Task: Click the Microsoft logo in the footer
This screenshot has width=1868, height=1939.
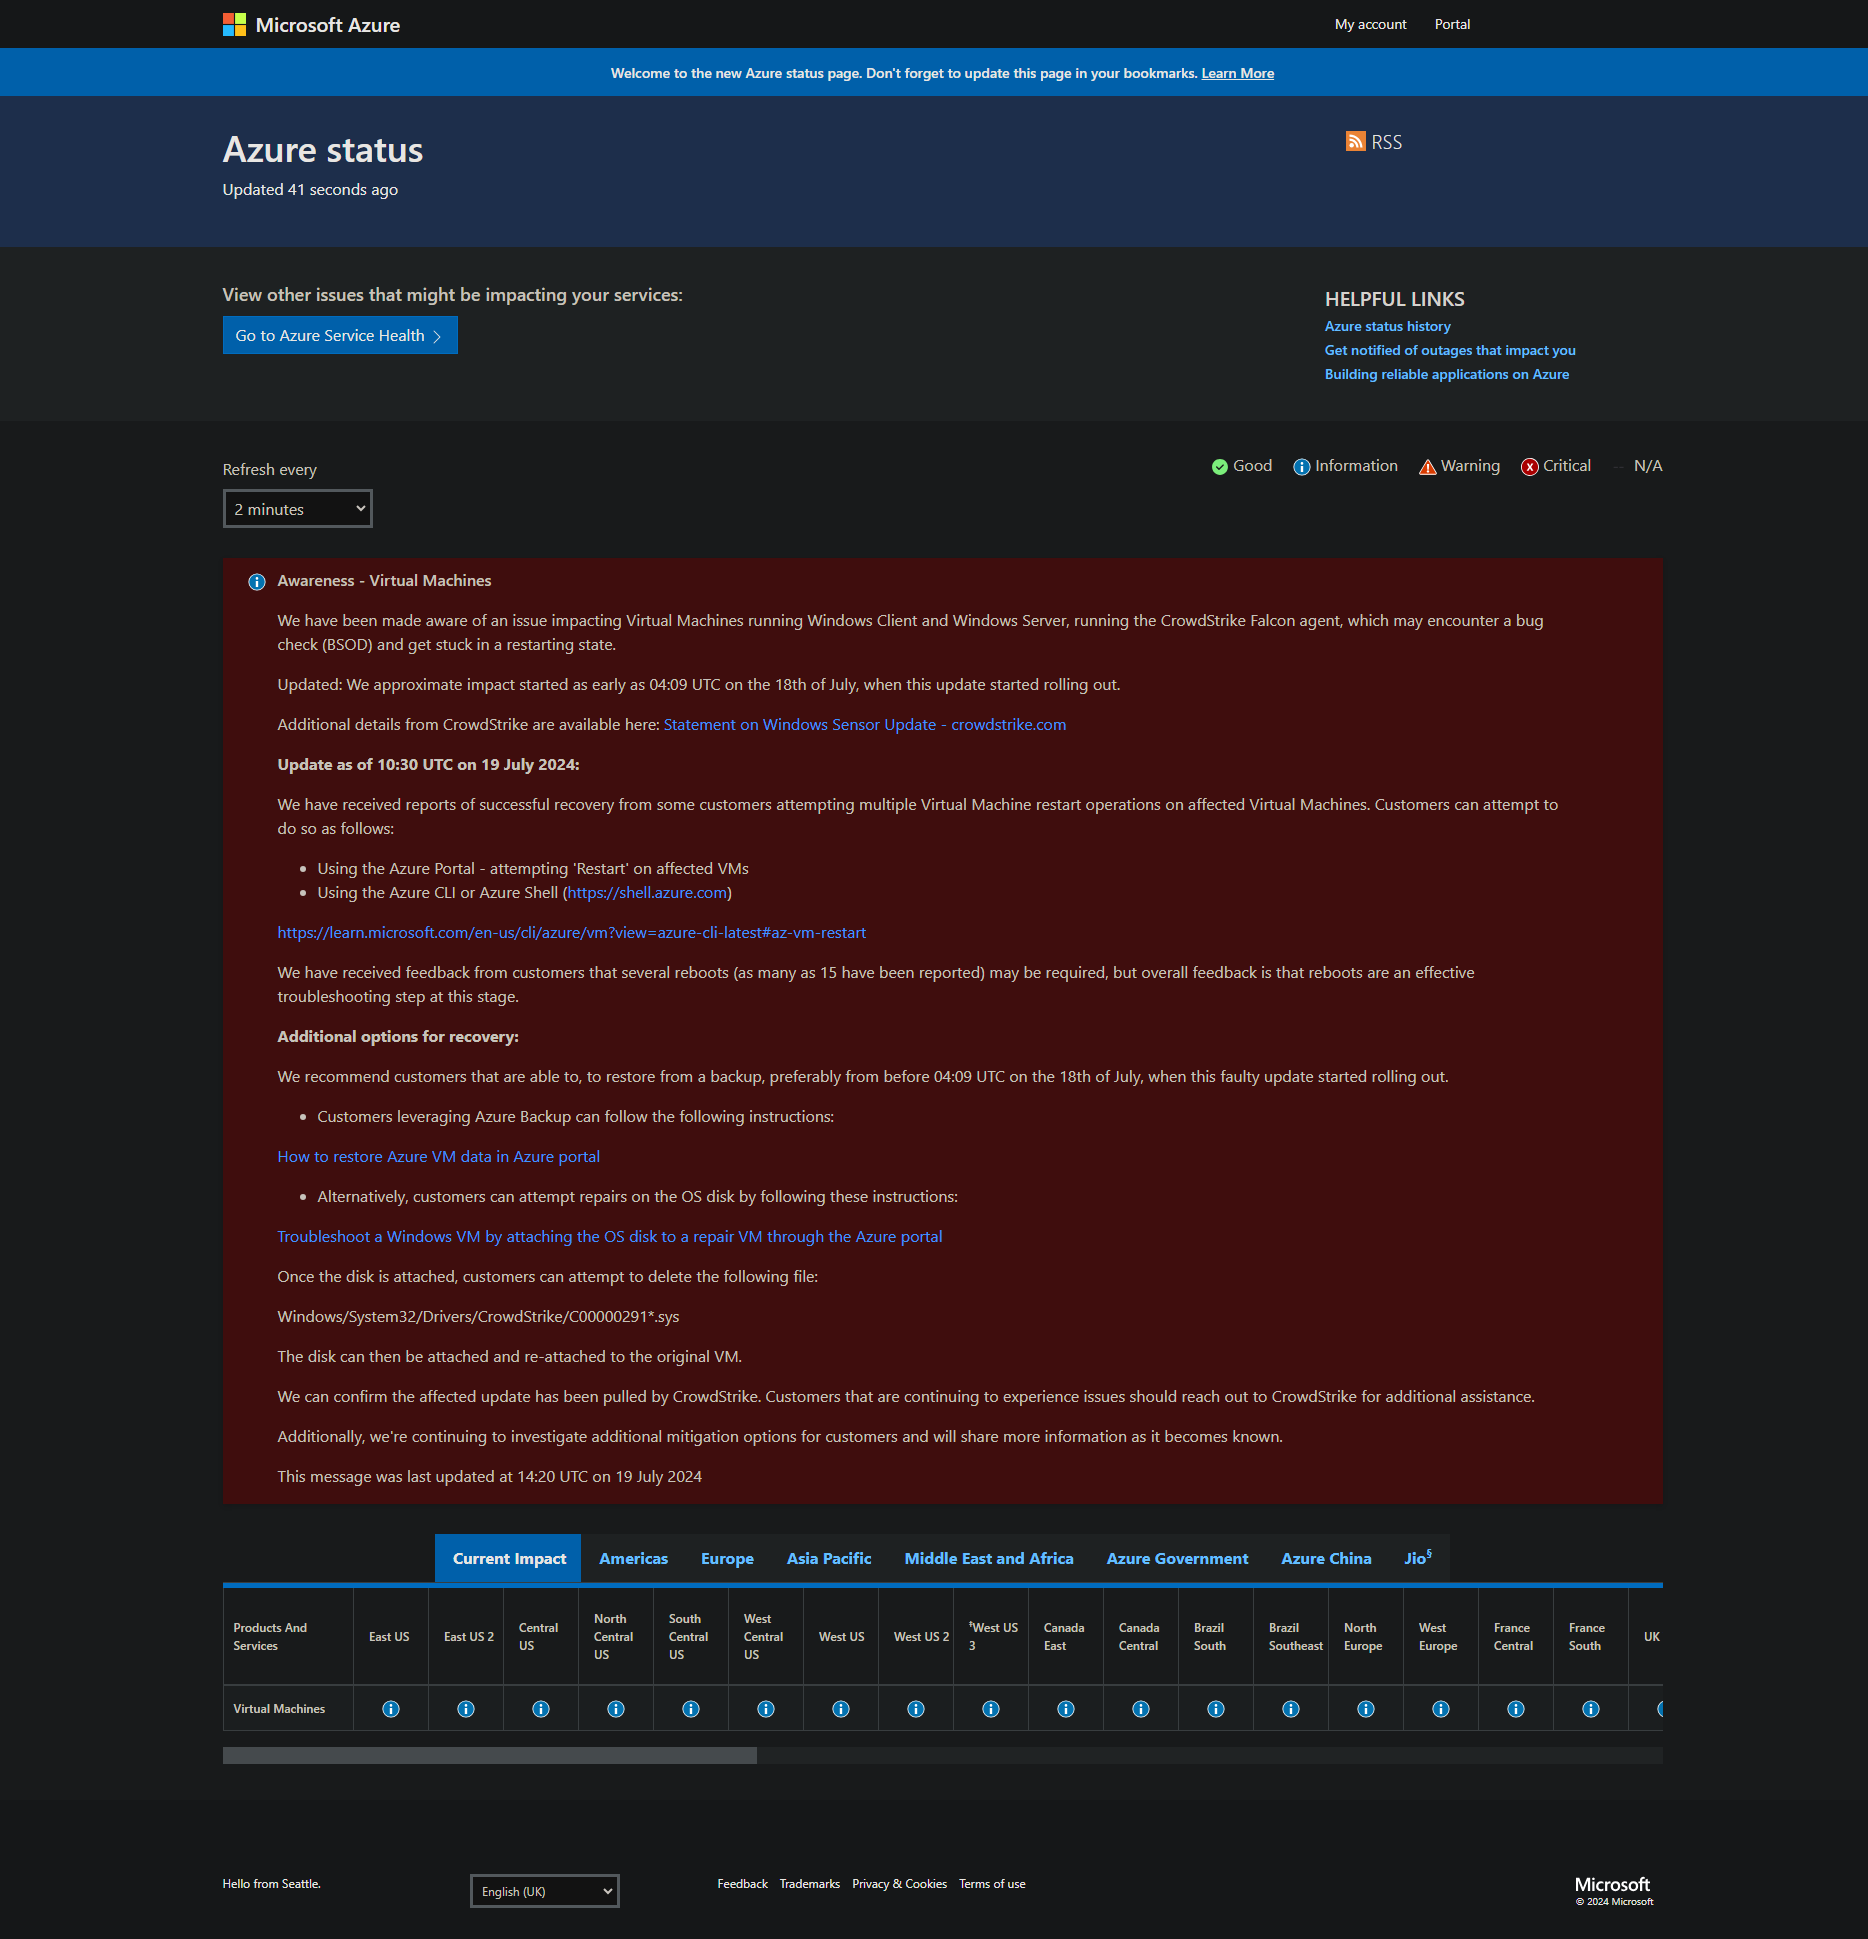Action: pos(1613,1884)
